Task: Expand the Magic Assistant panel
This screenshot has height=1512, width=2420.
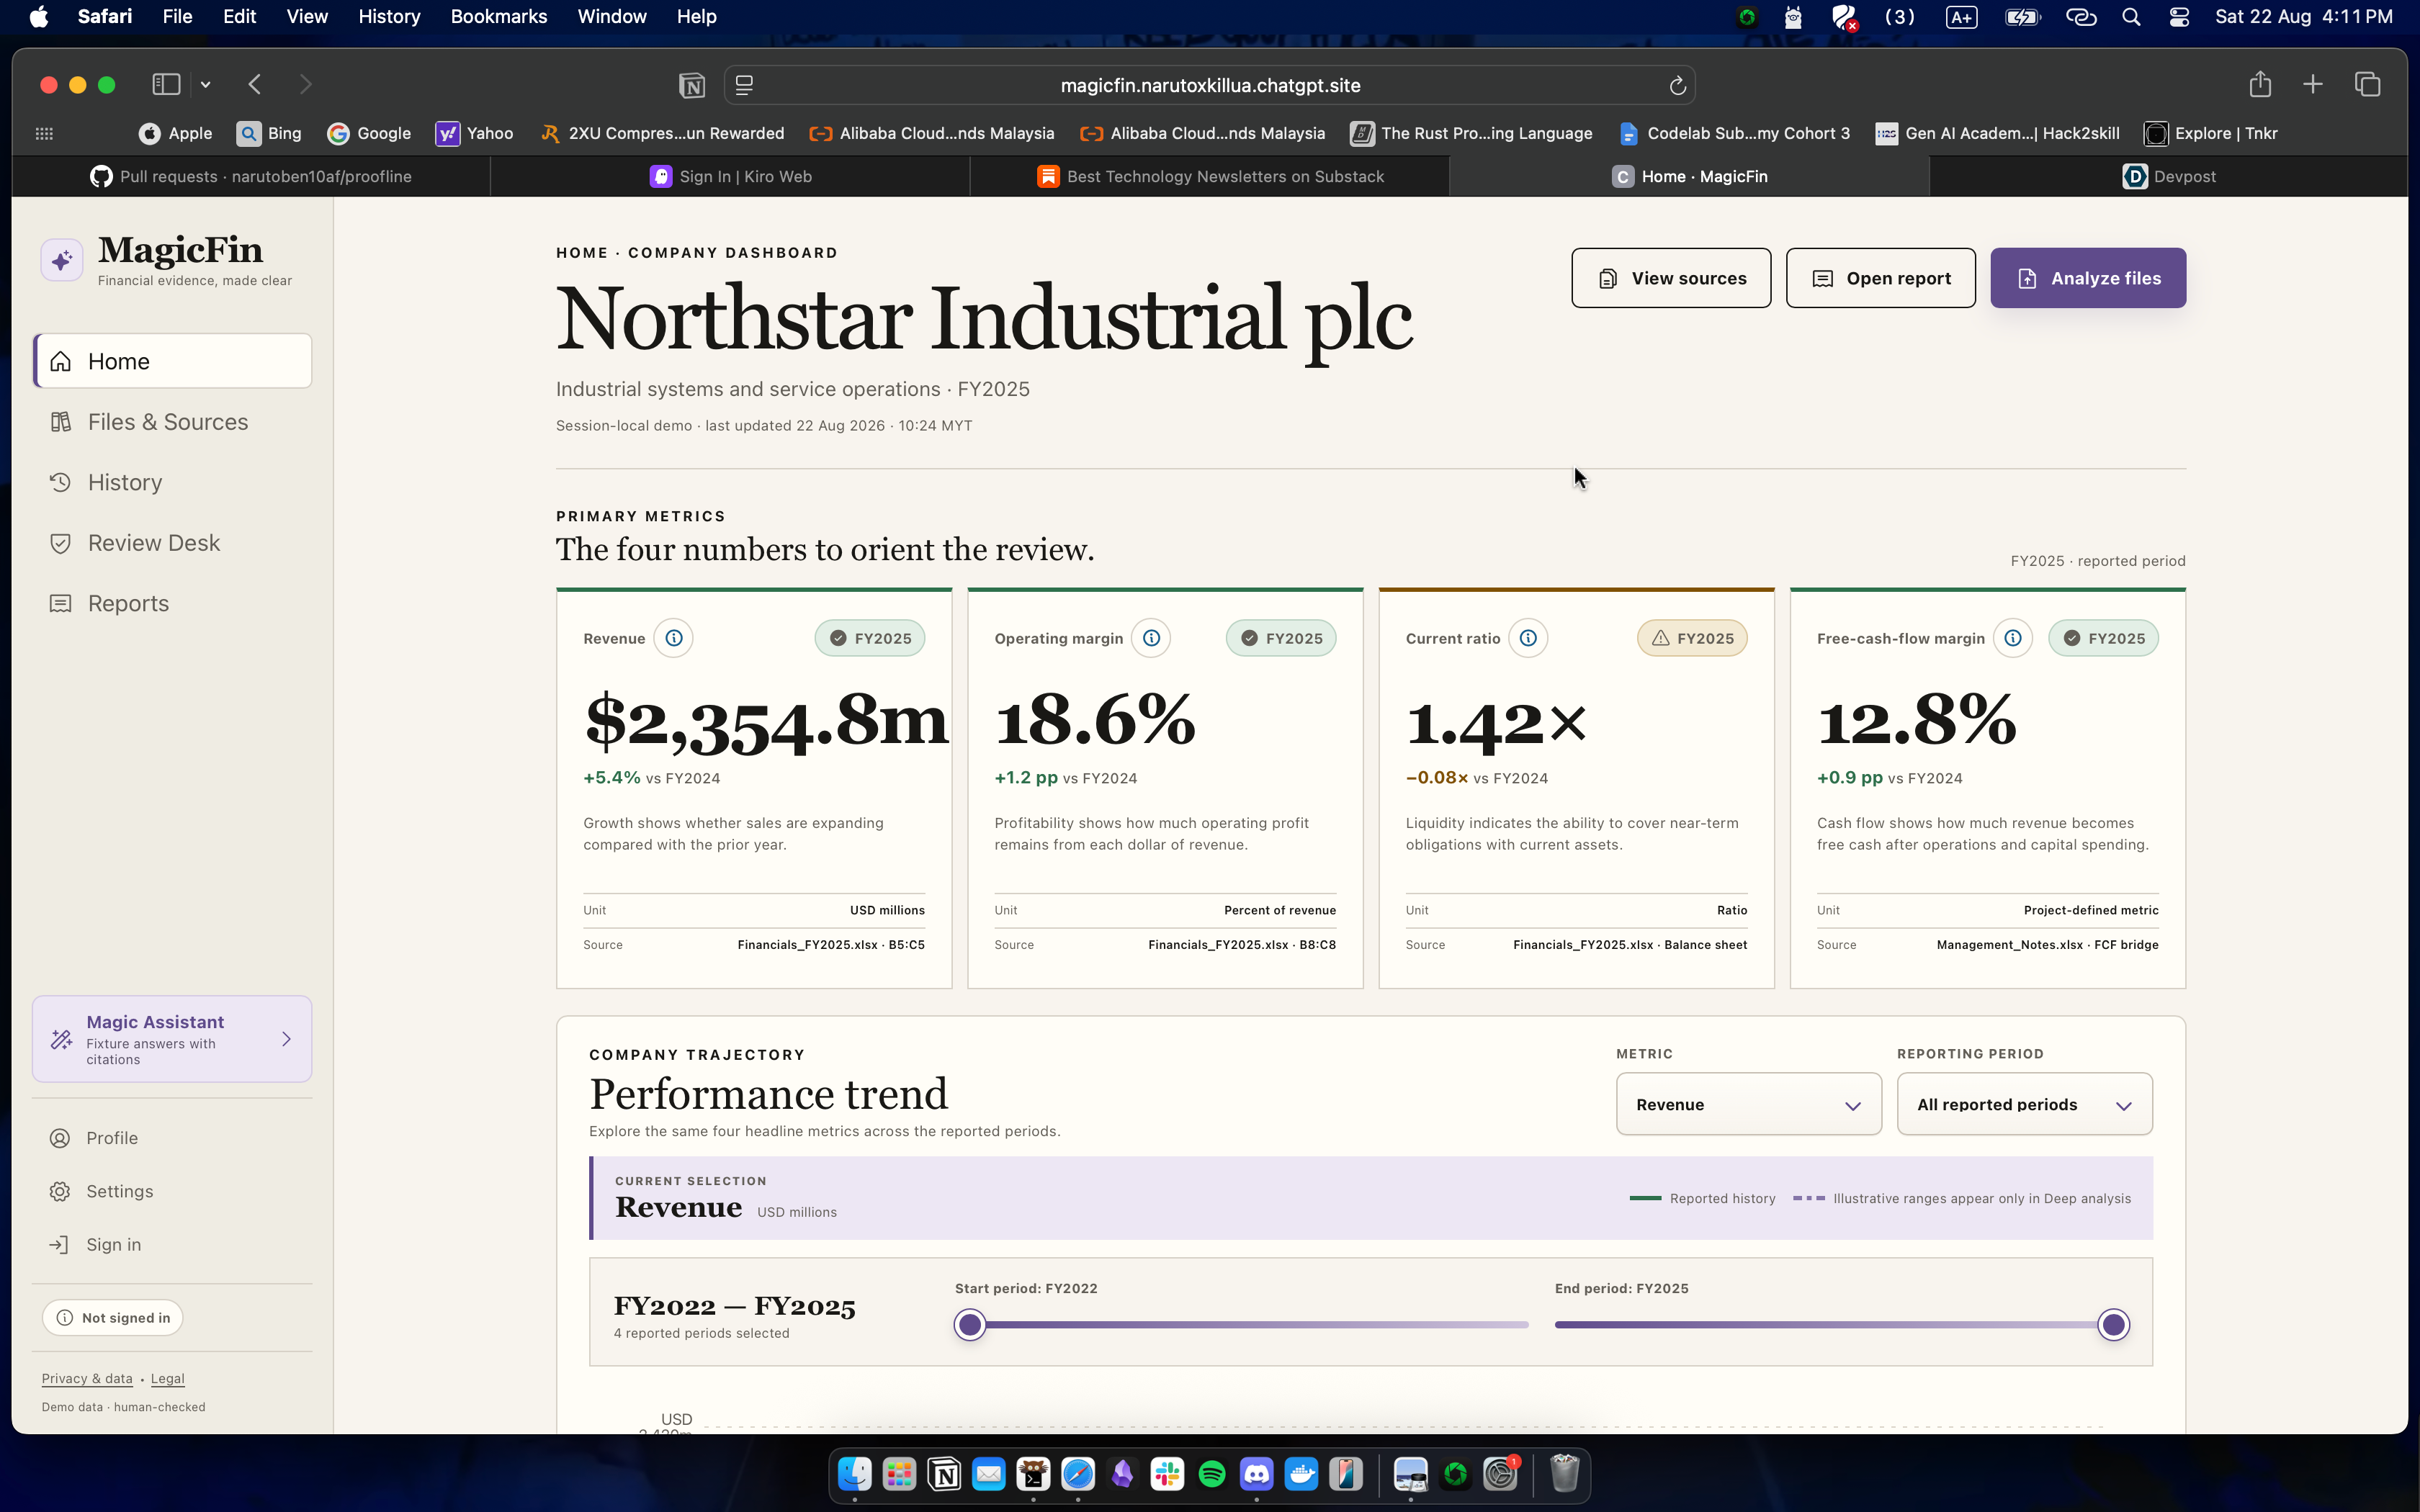Action: 172,1039
